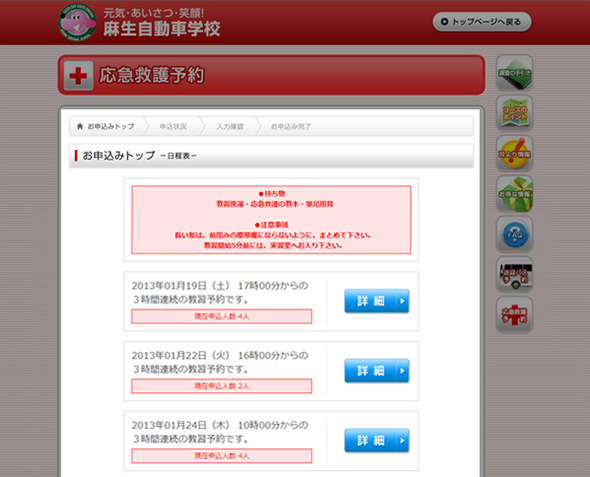
Task: Open 詳細 for the 2013年01月22日 session
Action: tap(377, 371)
